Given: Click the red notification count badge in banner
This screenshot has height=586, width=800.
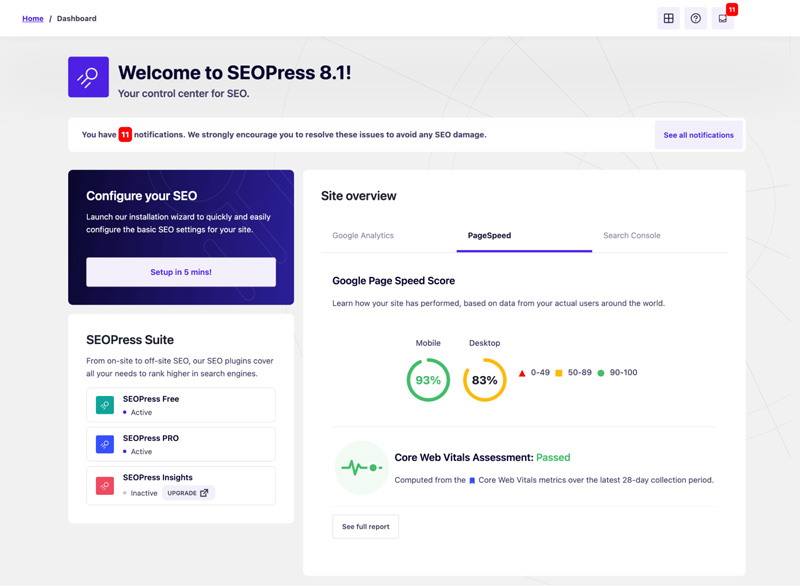Looking at the screenshot, I should click(x=125, y=135).
